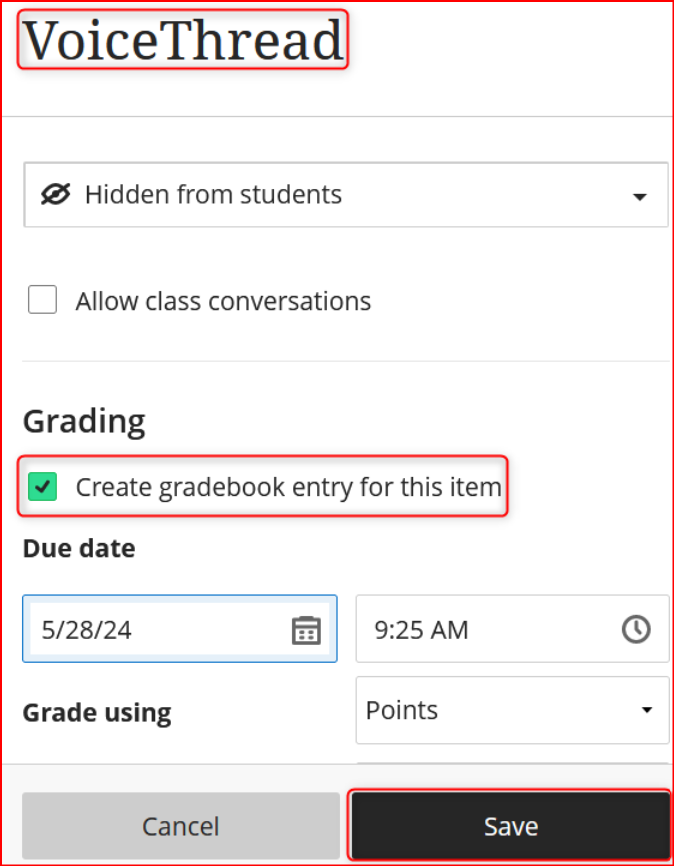Open the clock time picker icon

(636, 629)
